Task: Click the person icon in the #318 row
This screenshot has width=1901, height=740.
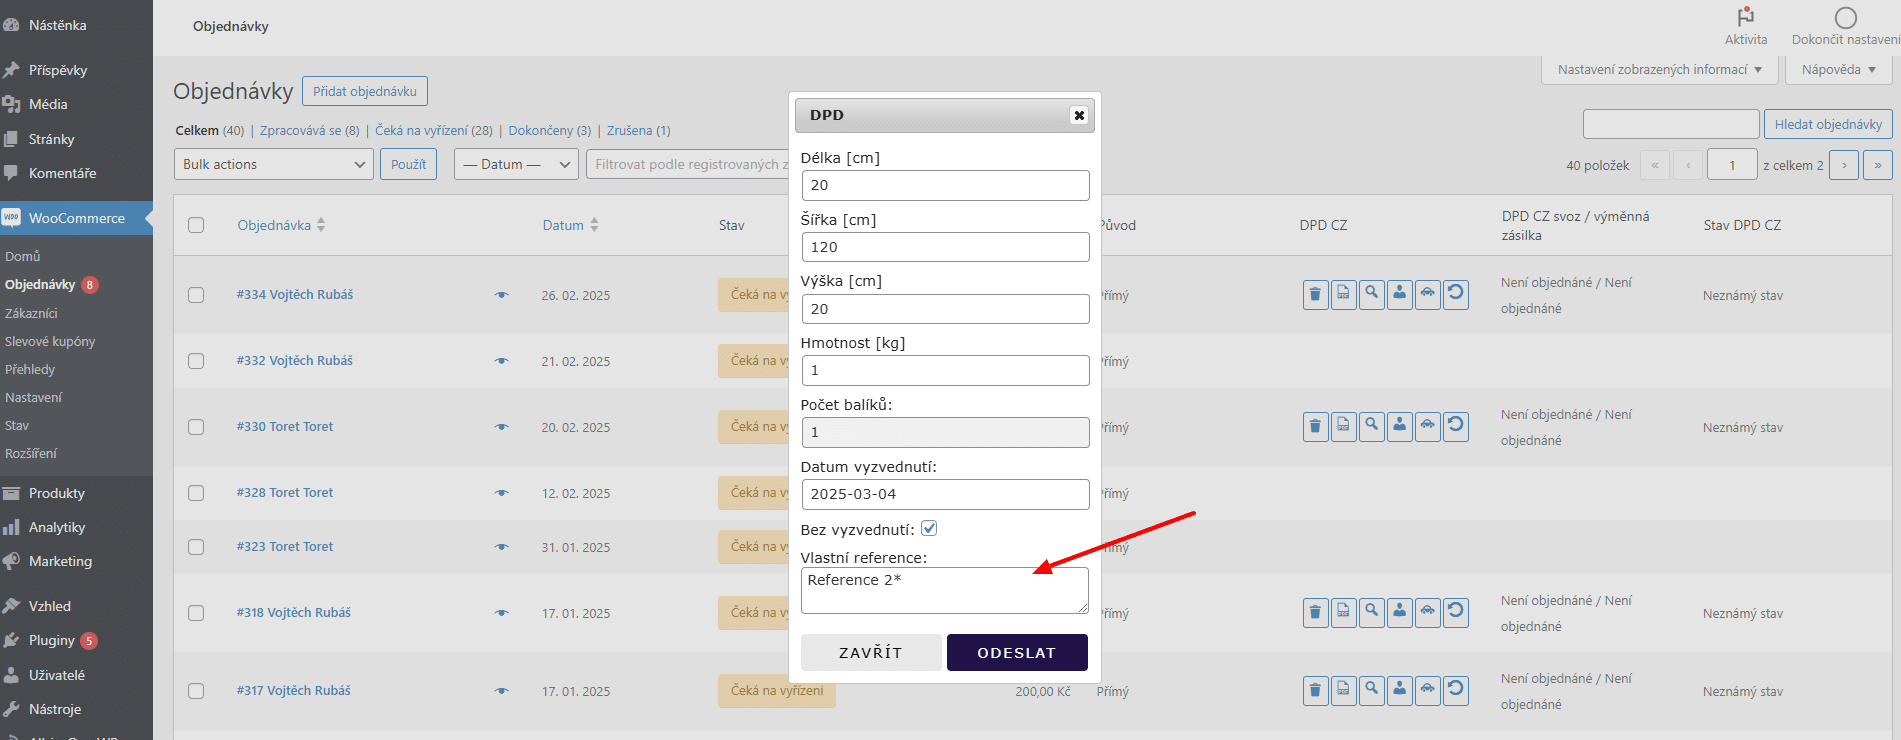Action: pos(1400,613)
